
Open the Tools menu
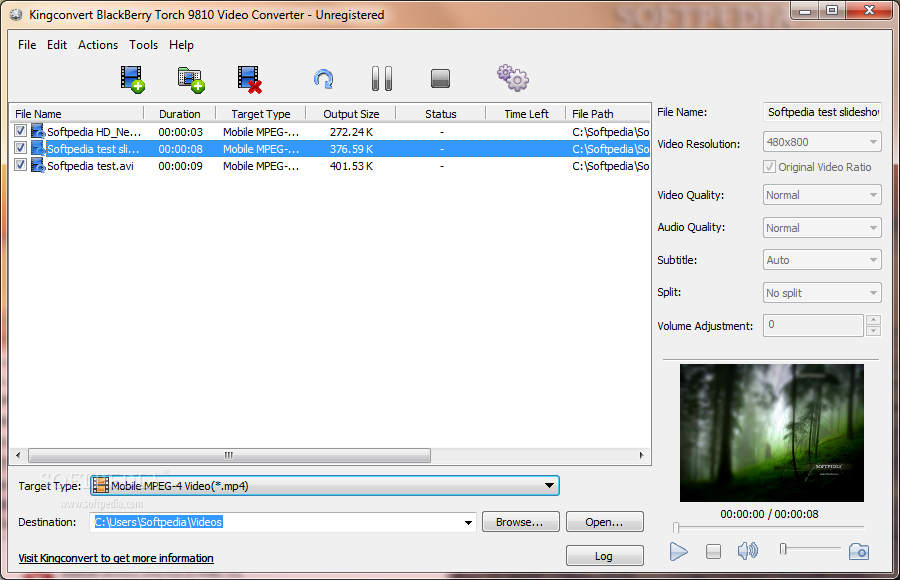coord(143,45)
